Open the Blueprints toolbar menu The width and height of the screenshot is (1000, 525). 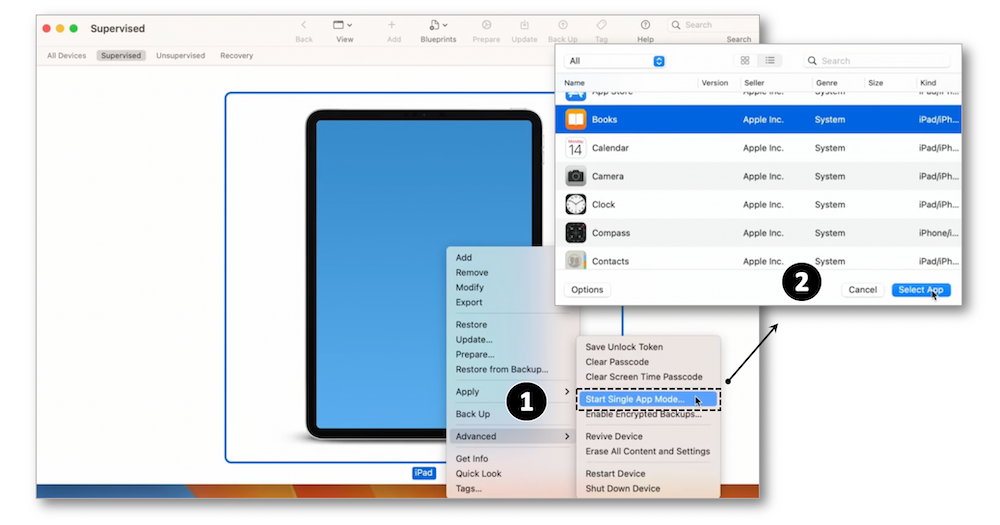click(x=438, y=25)
